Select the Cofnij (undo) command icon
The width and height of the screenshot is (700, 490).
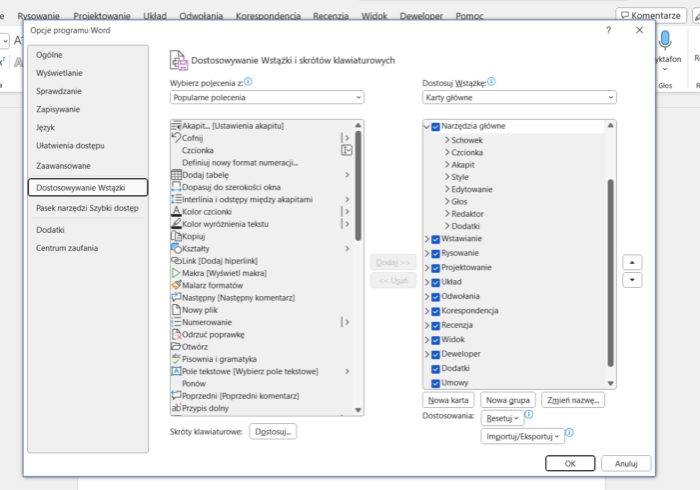(176, 138)
